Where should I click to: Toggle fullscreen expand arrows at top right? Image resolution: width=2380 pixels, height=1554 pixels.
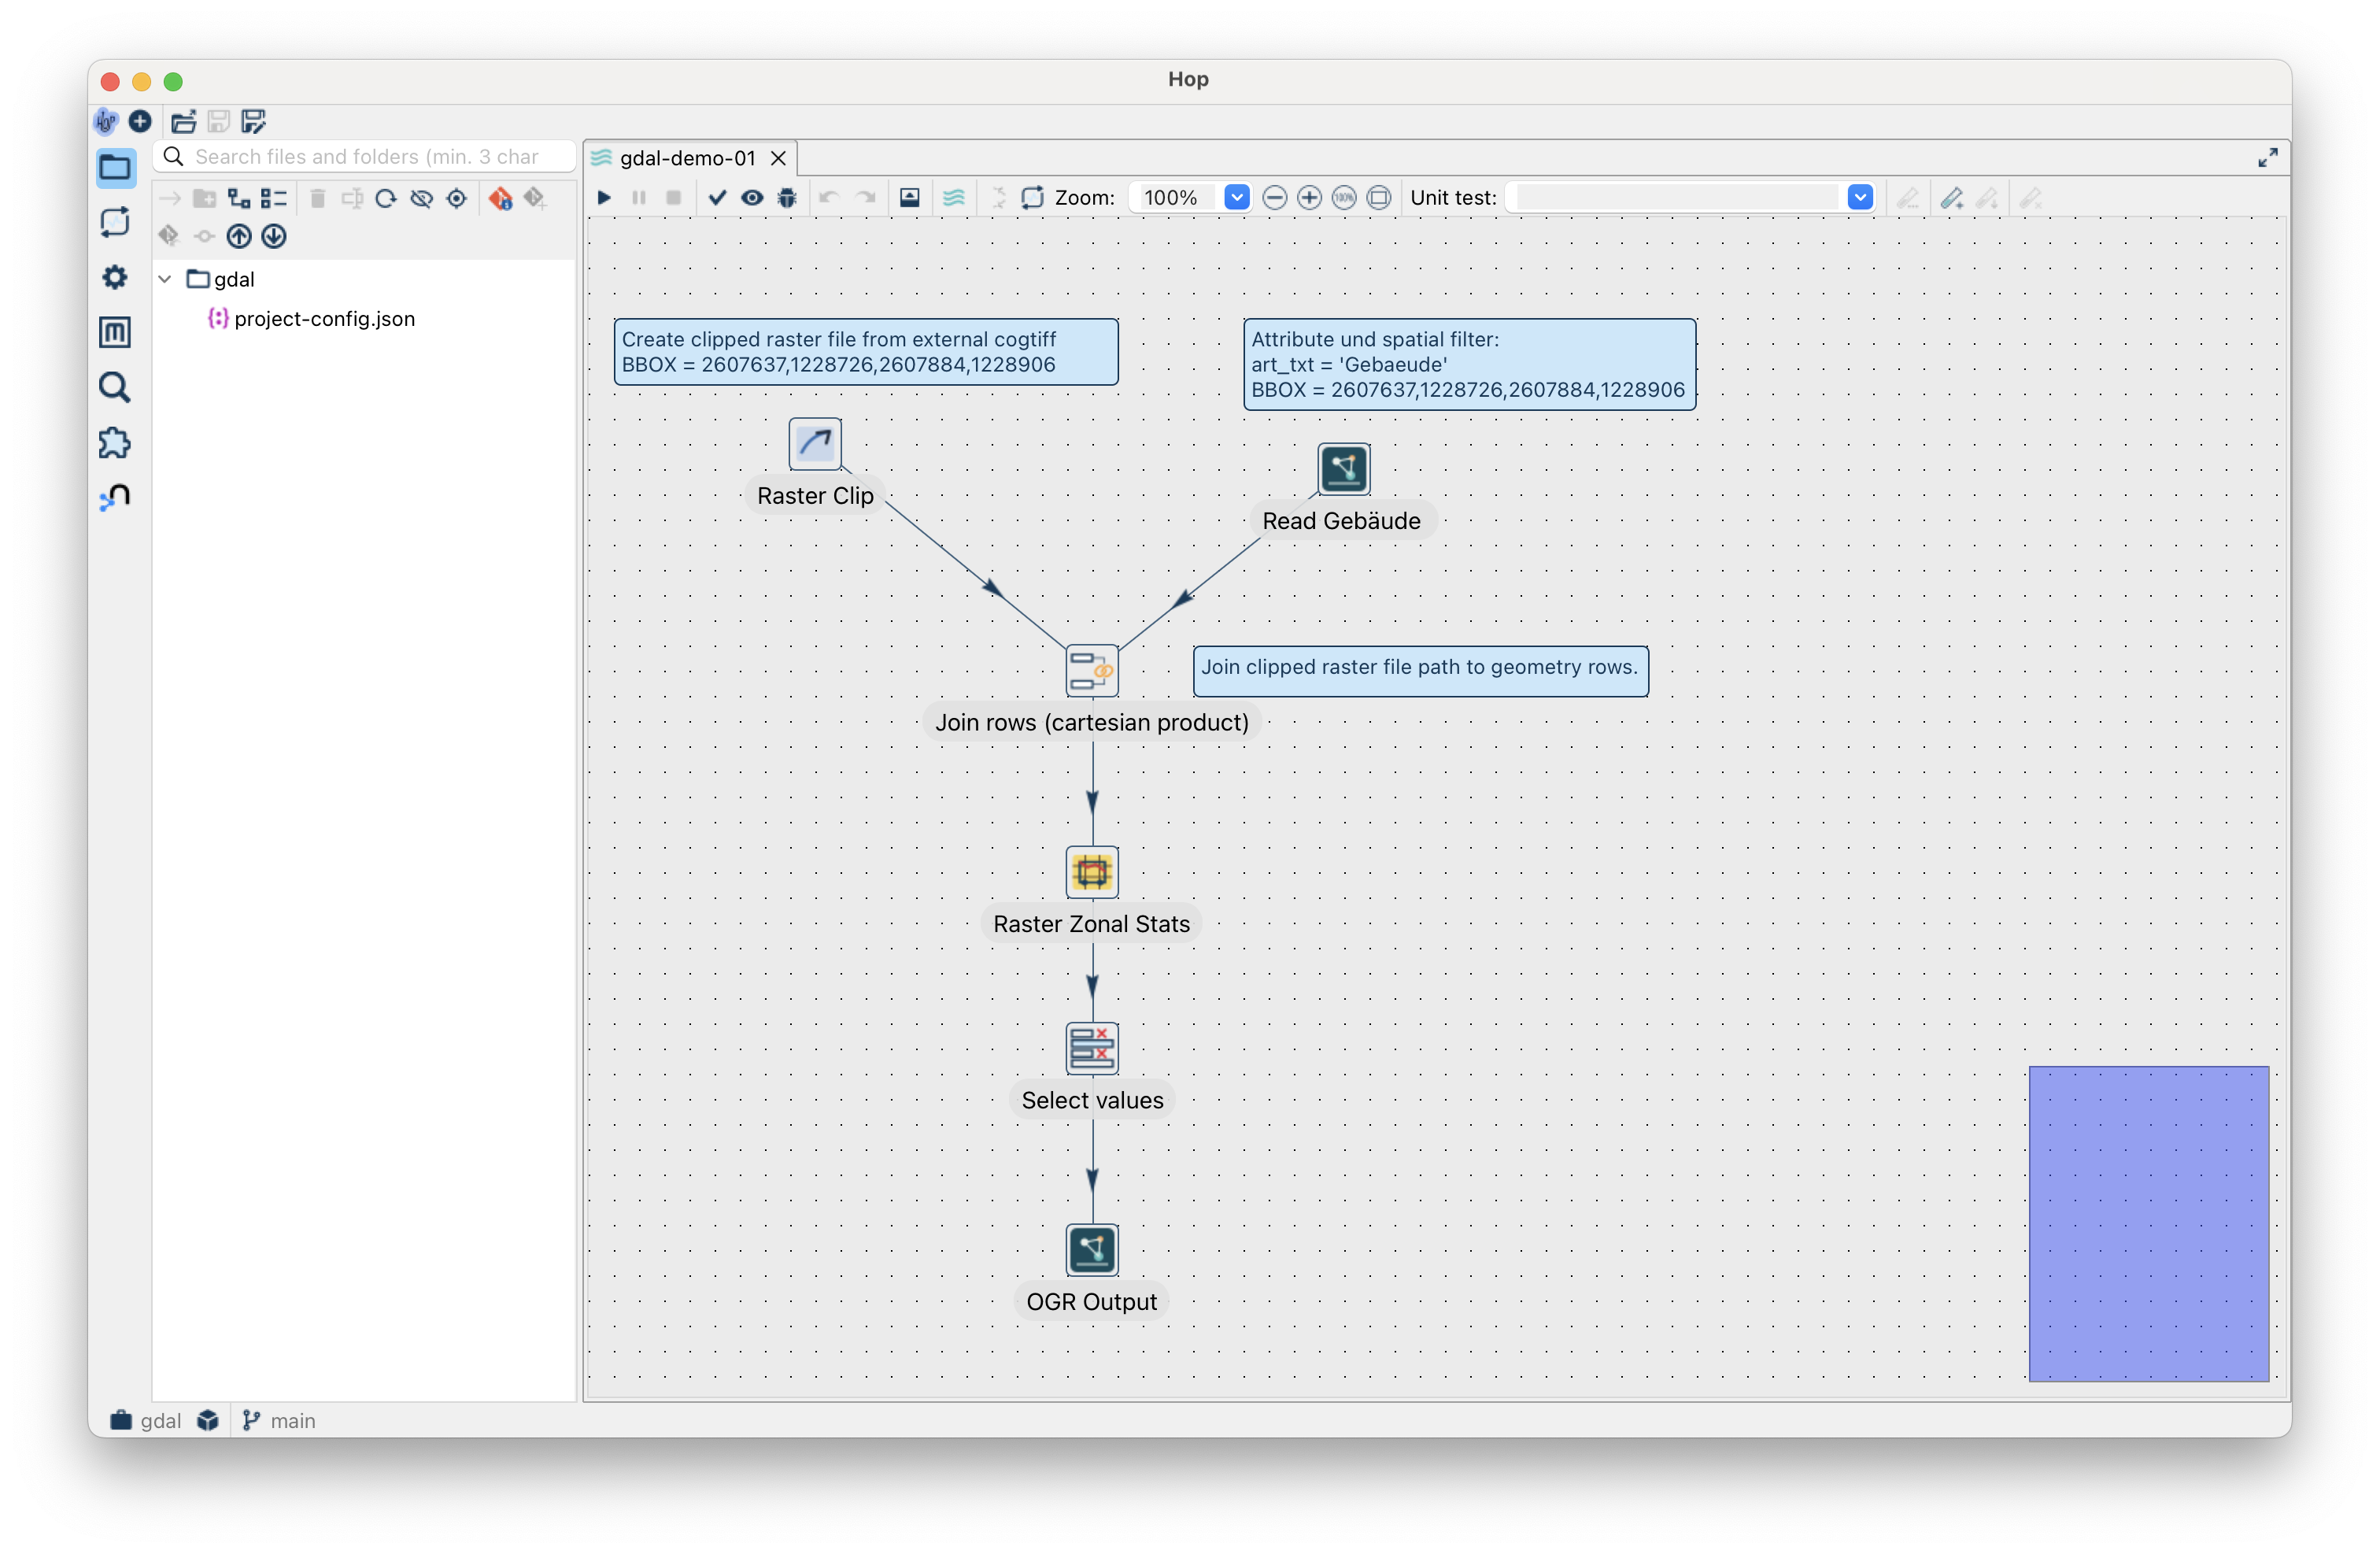2267,158
